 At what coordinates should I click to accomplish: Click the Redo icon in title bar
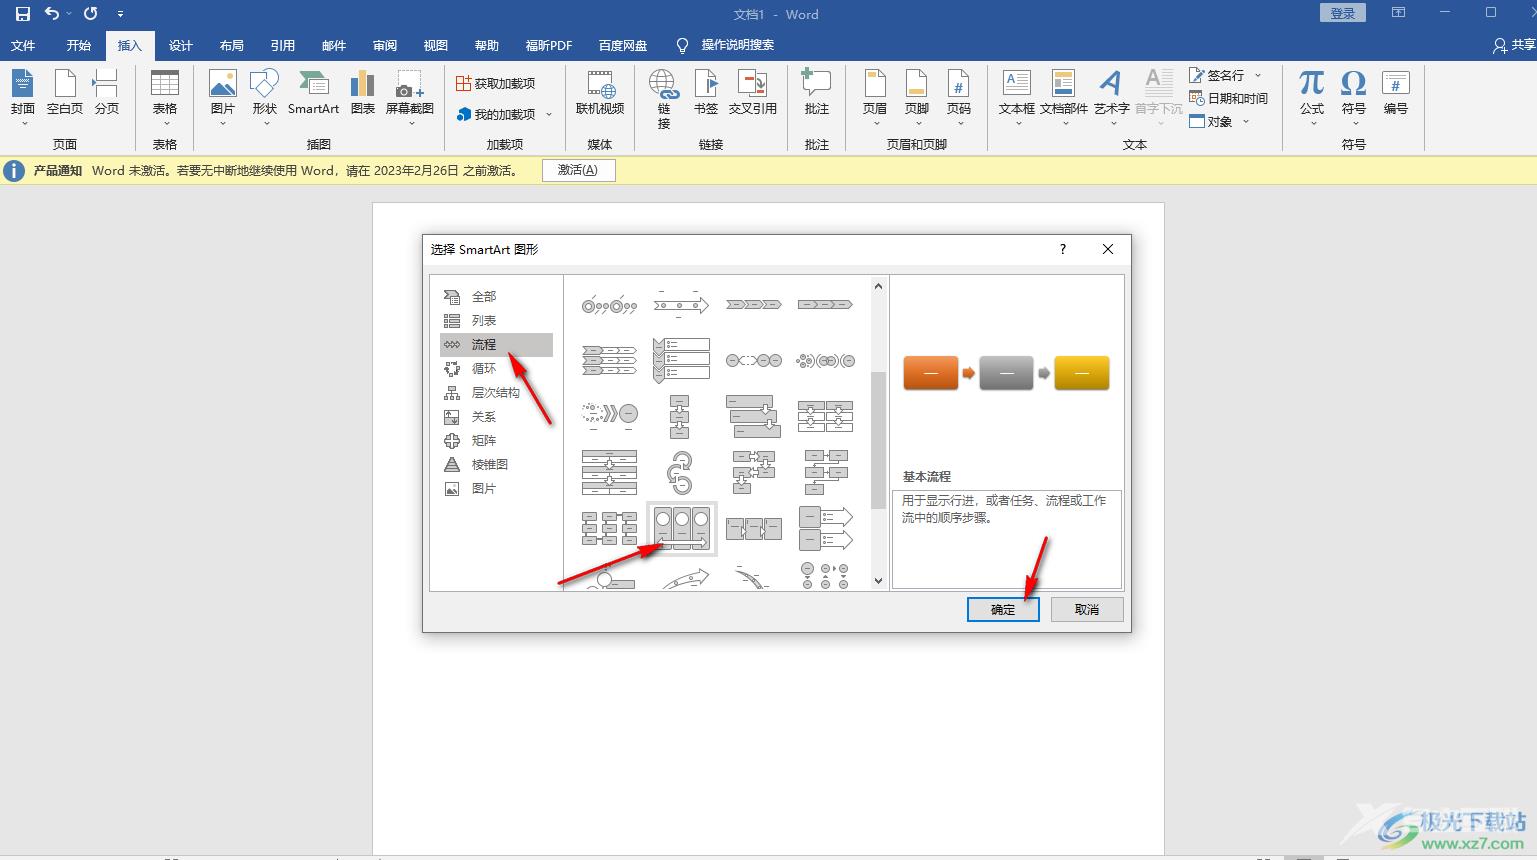coord(90,14)
